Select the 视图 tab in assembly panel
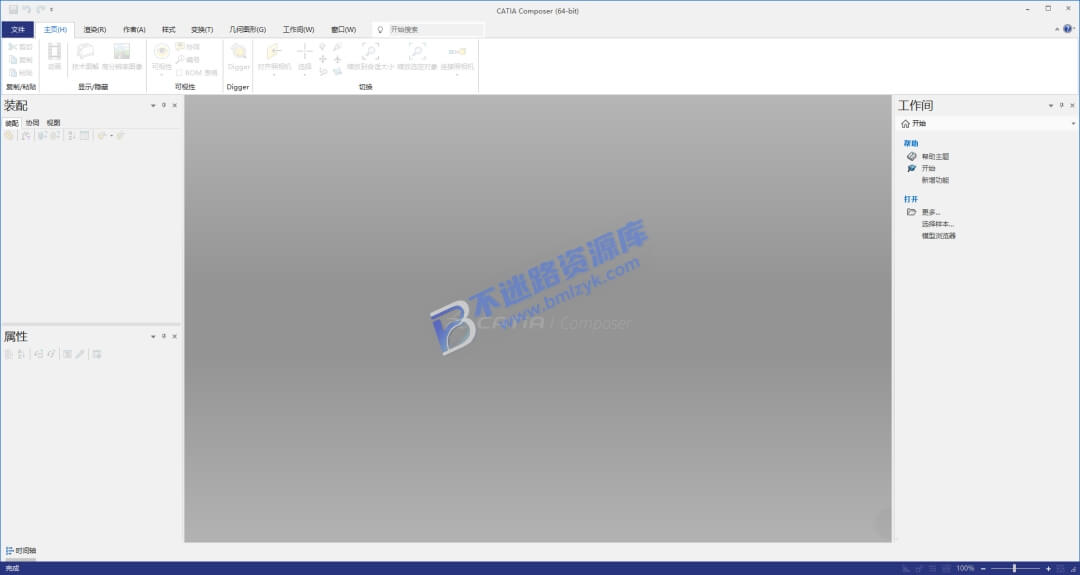 click(53, 123)
